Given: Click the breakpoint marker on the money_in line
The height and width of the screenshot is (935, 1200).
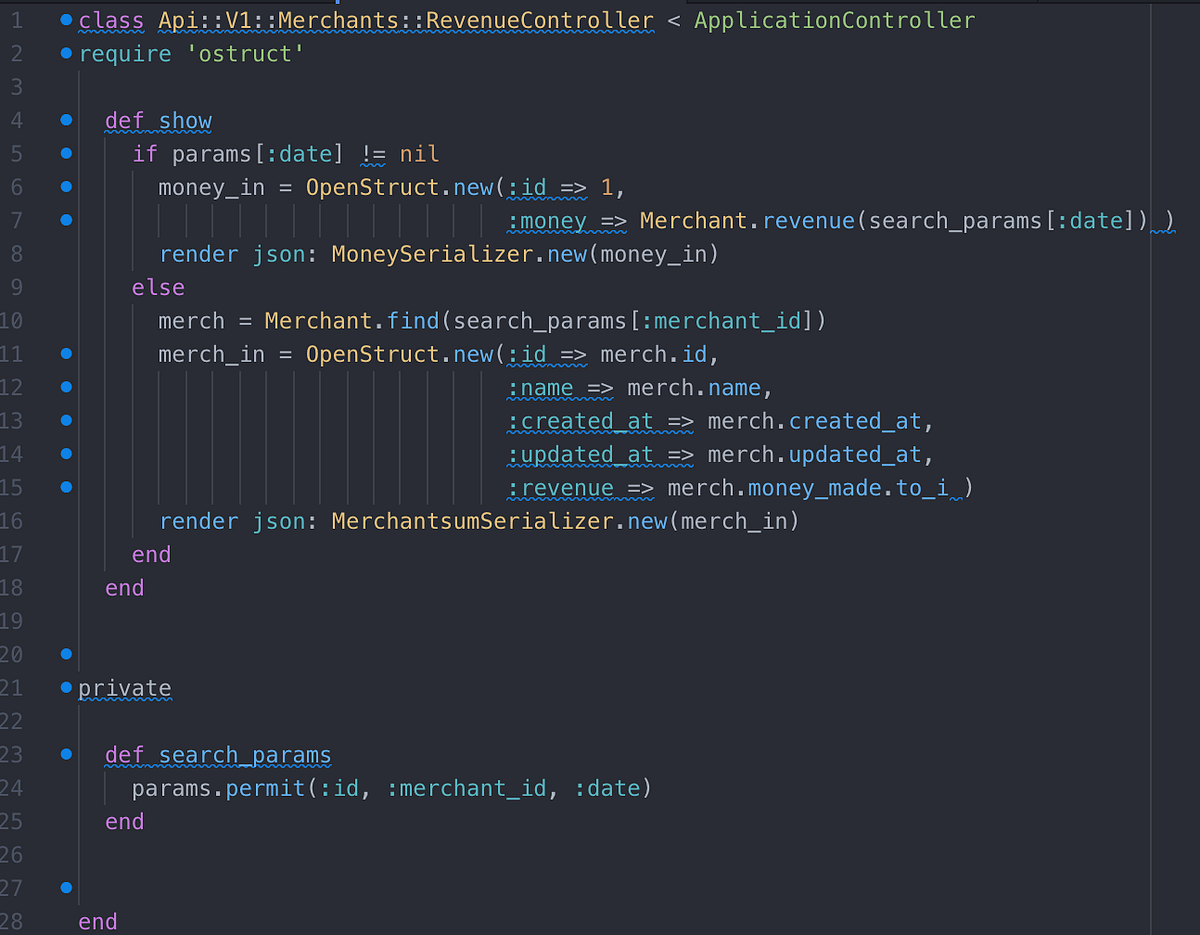Looking at the screenshot, I should 66,186.
